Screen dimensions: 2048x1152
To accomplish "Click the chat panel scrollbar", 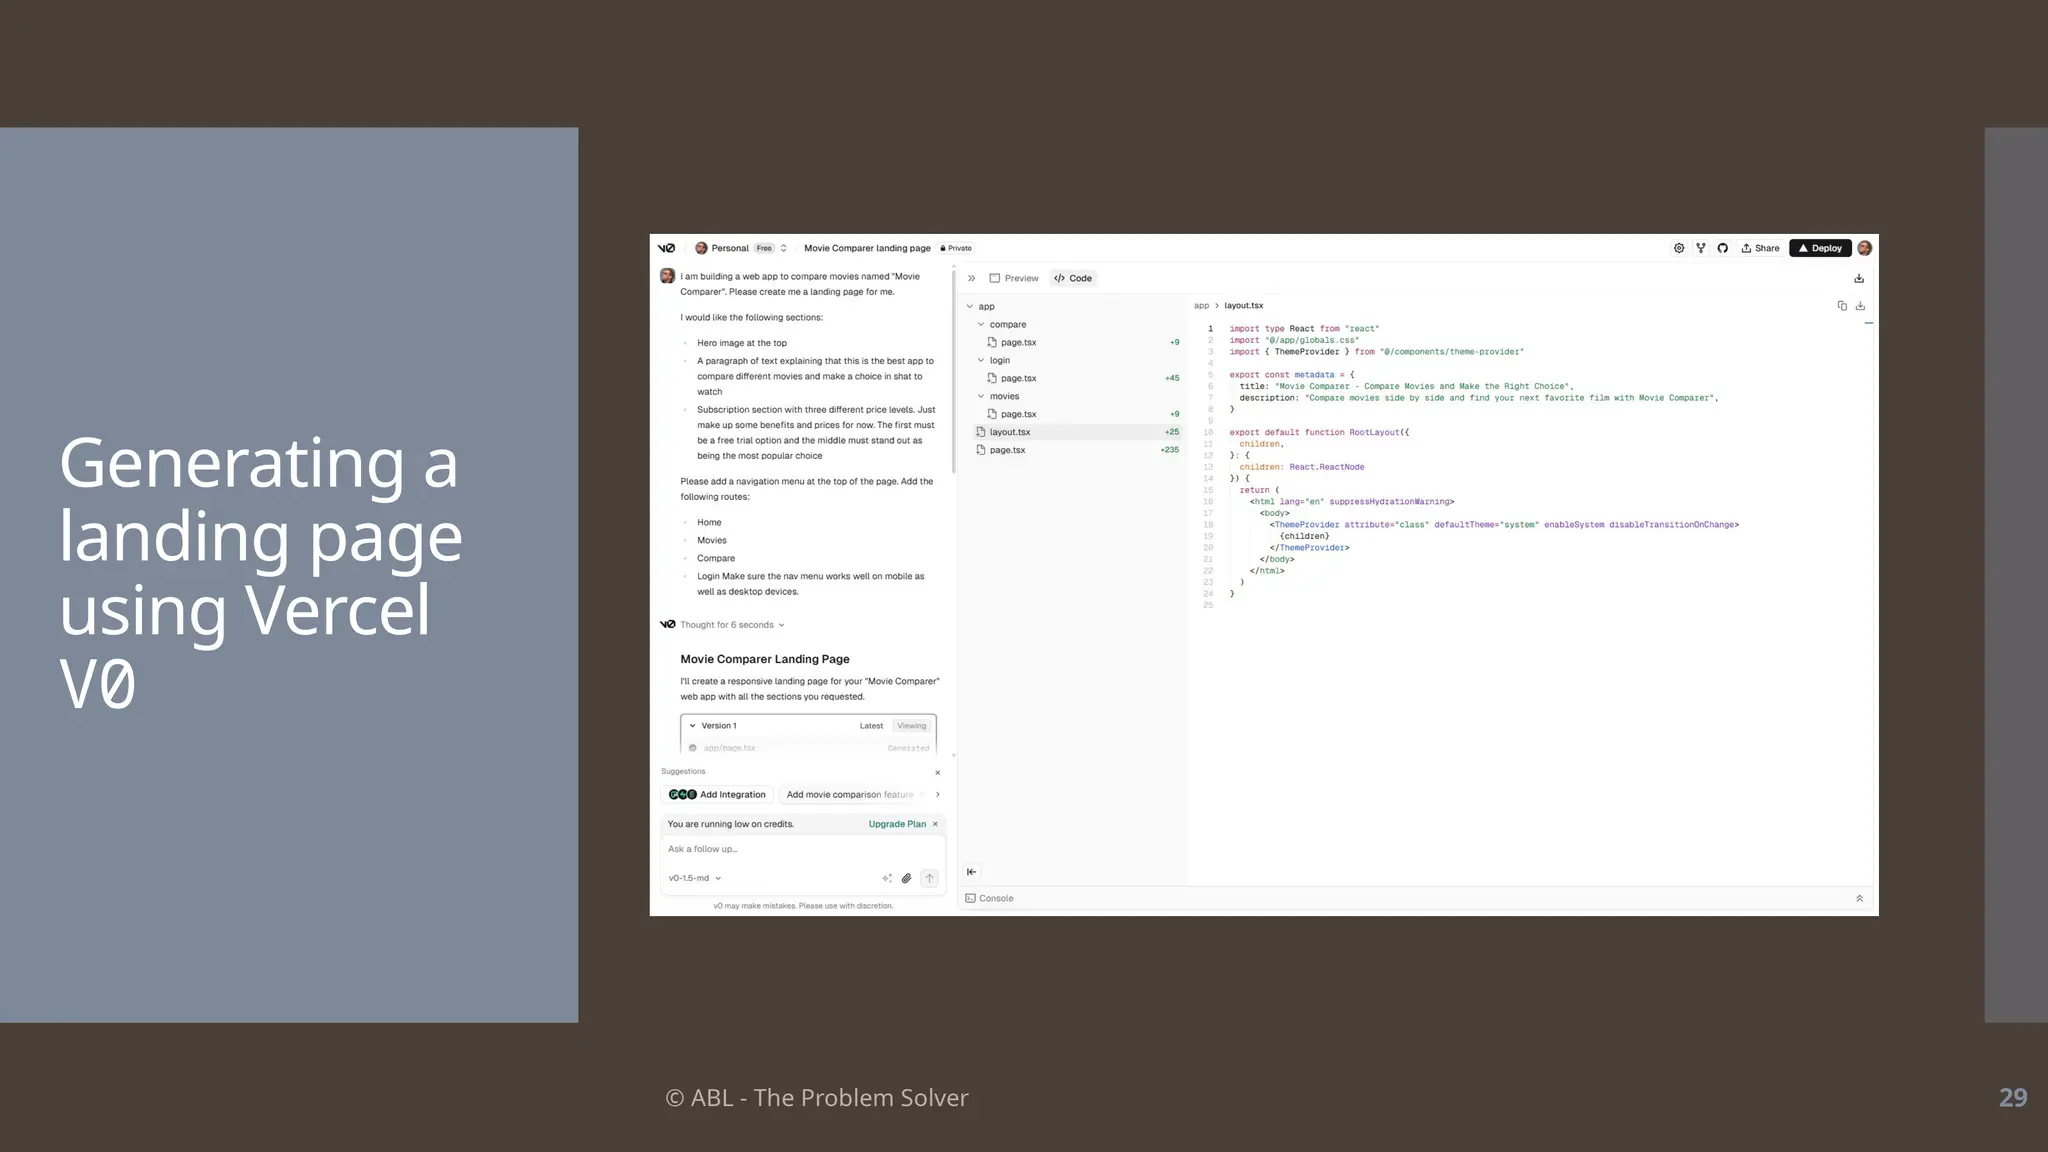I will (x=954, y=370).
